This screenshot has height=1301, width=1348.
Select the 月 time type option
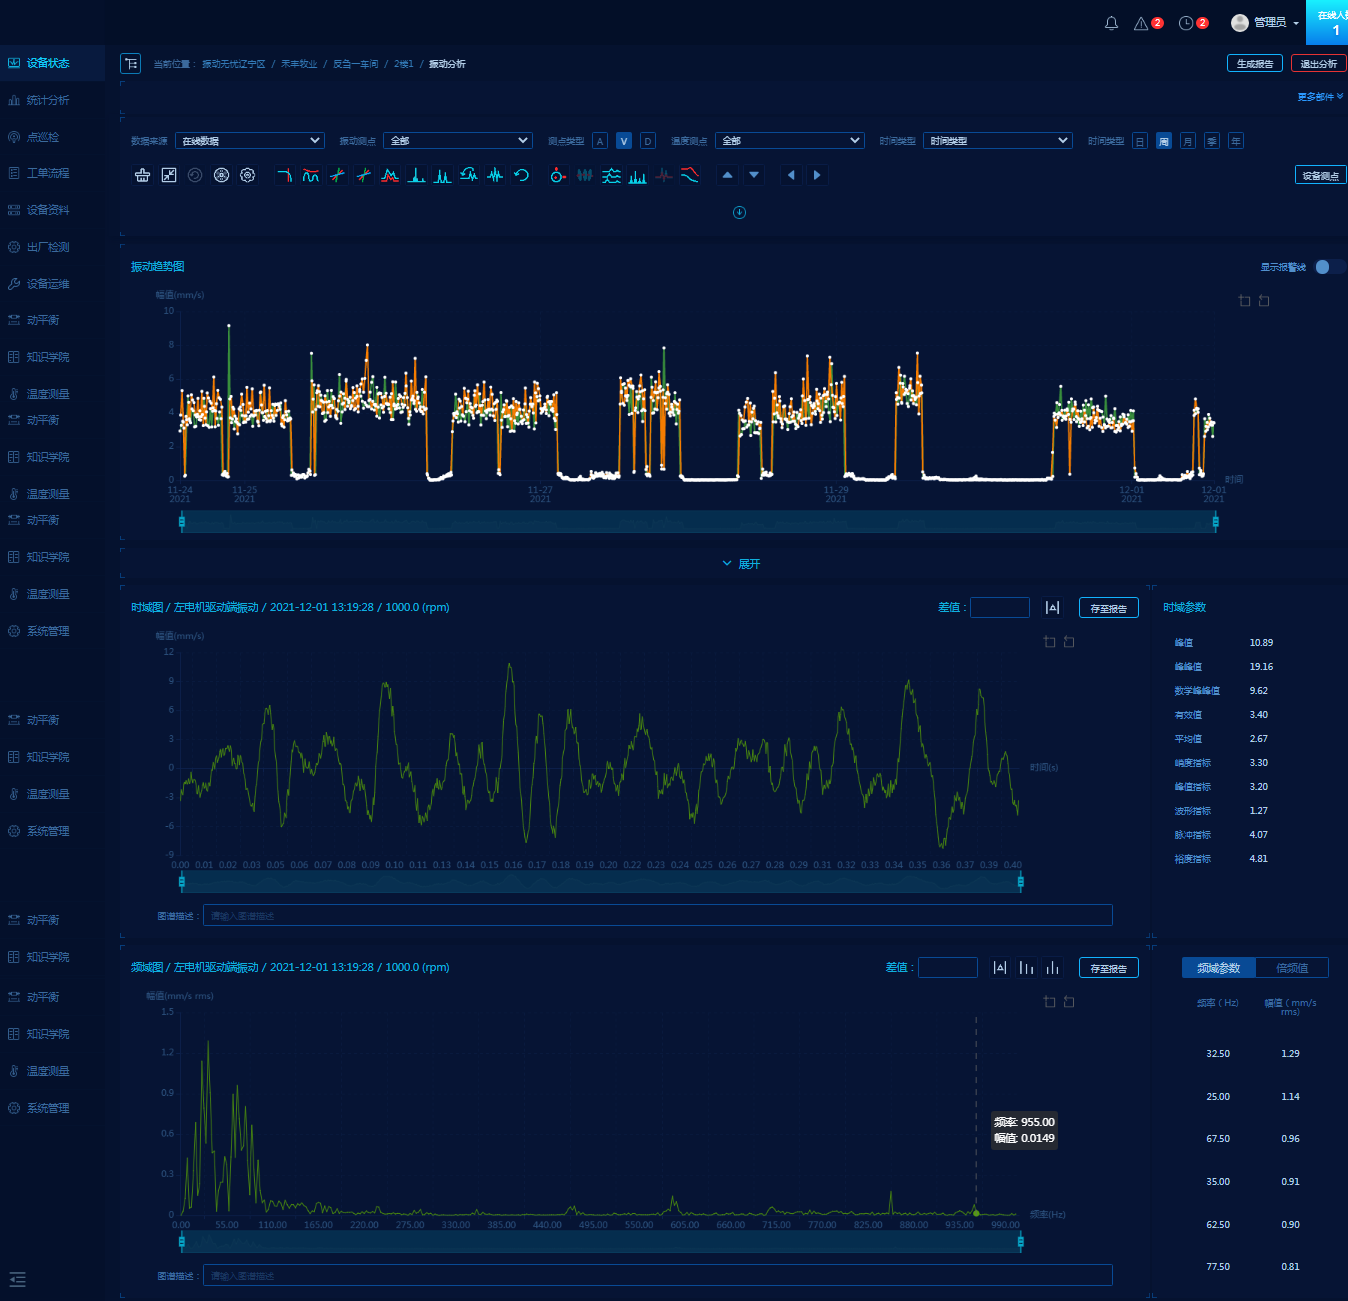(x=1188, y=141)
